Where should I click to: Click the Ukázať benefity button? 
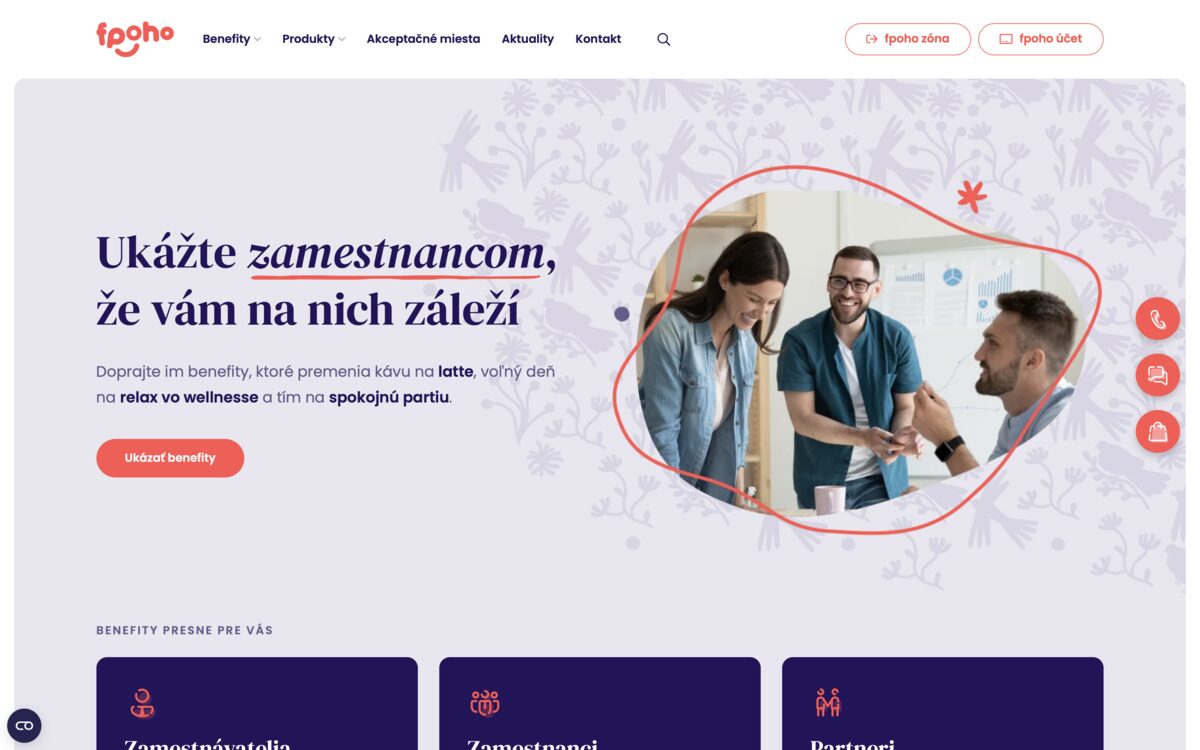pos(170,458)
